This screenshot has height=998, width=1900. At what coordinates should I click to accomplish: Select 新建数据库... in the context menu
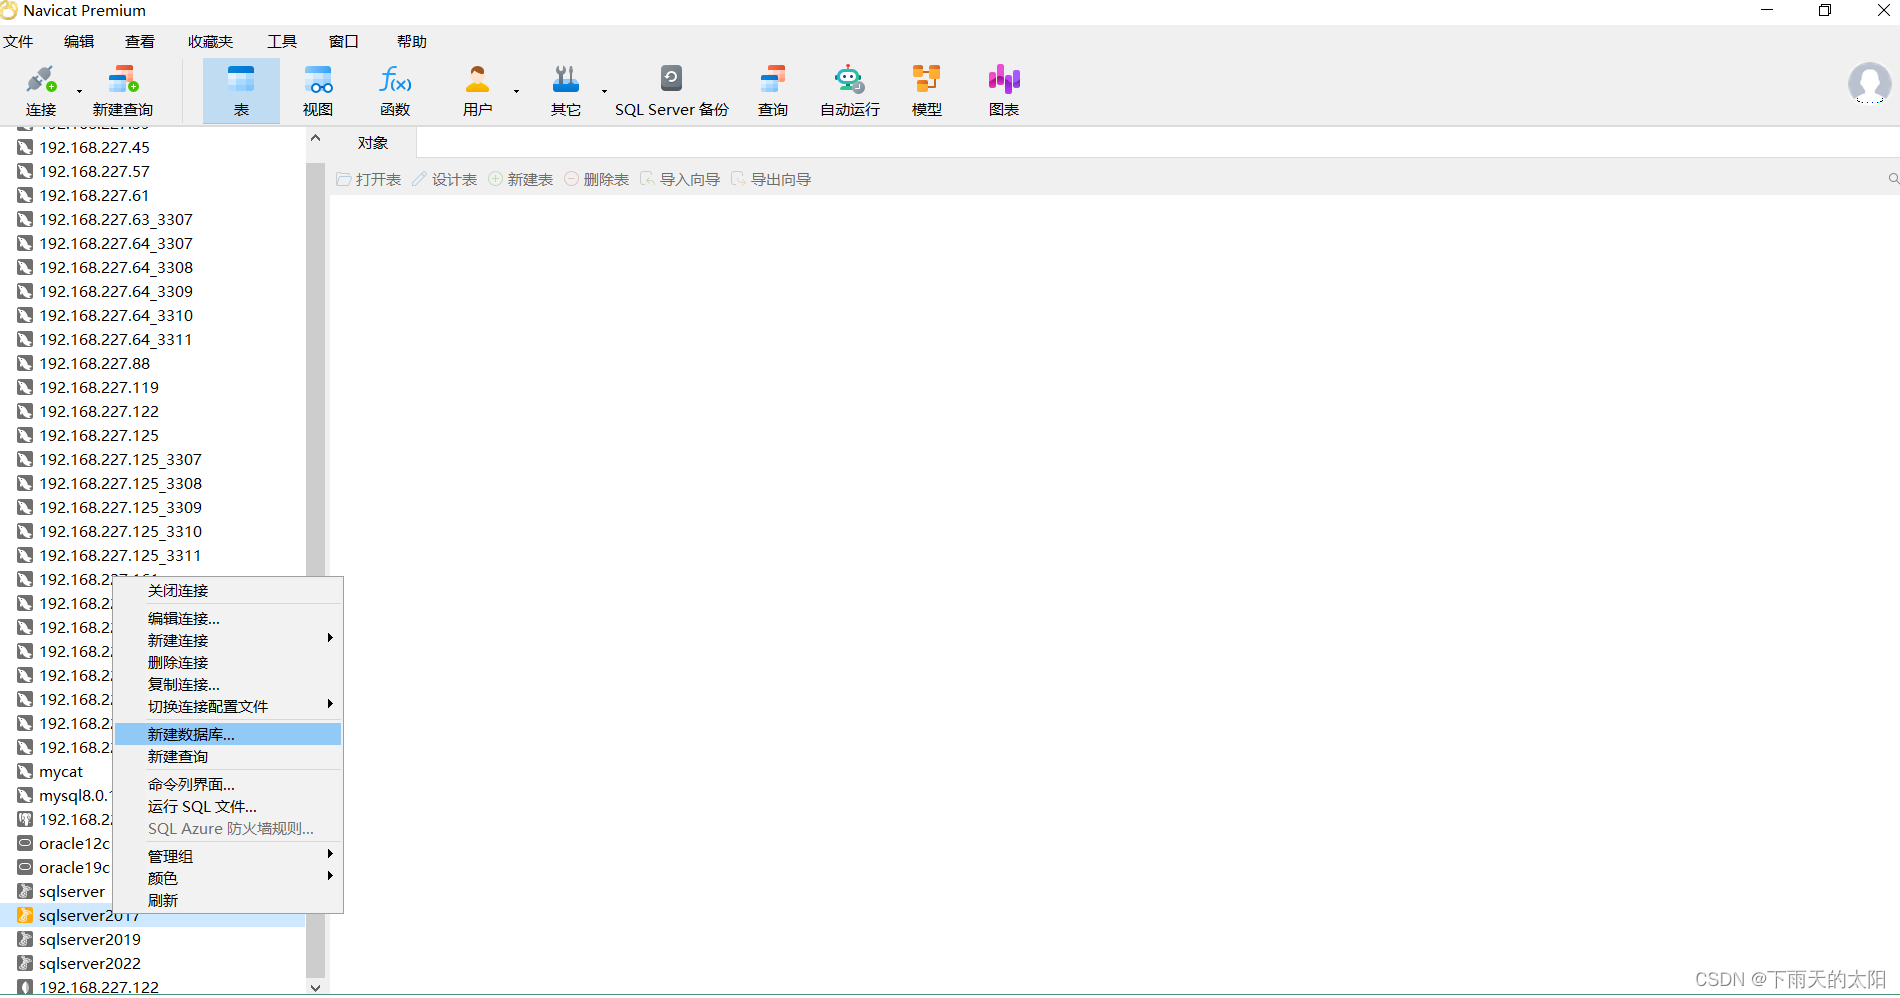pos(228,734)
